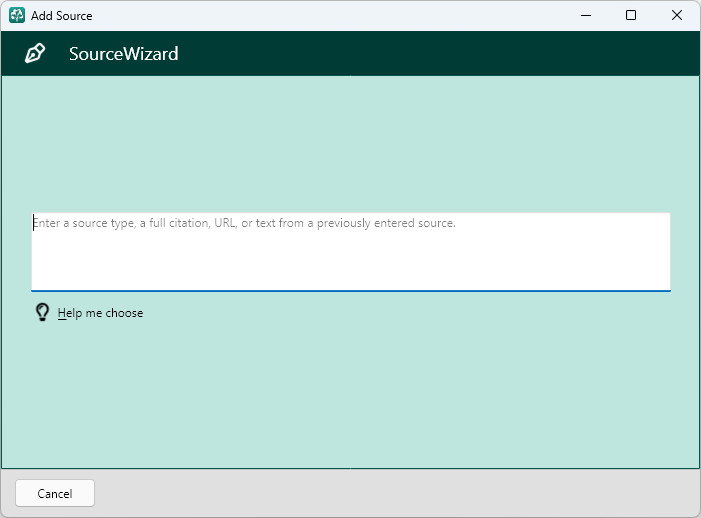701x518 pixels.
Task: Cancel the Add Source dialog
Action: 55,493
